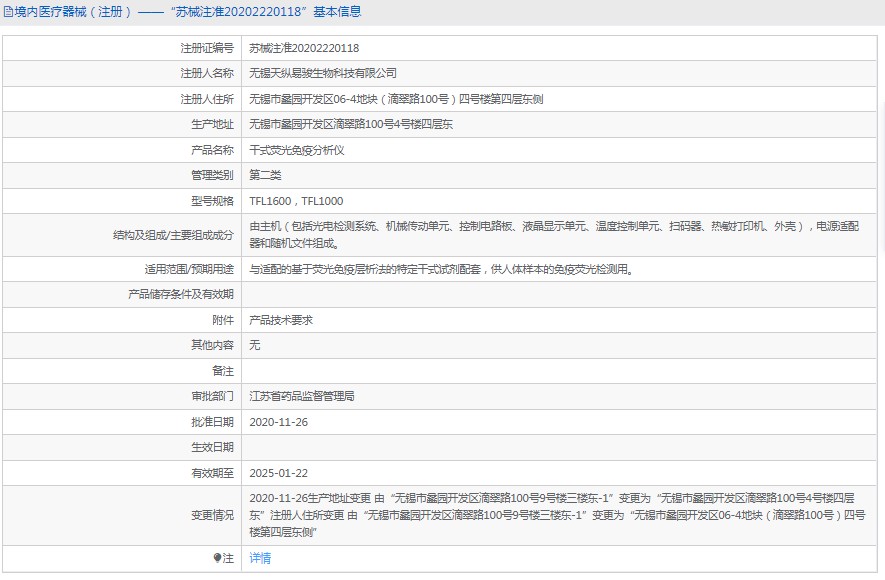Select the structure composition text 由主机
The width and height of the screenshot is (885, 580).
pos(554,235)
